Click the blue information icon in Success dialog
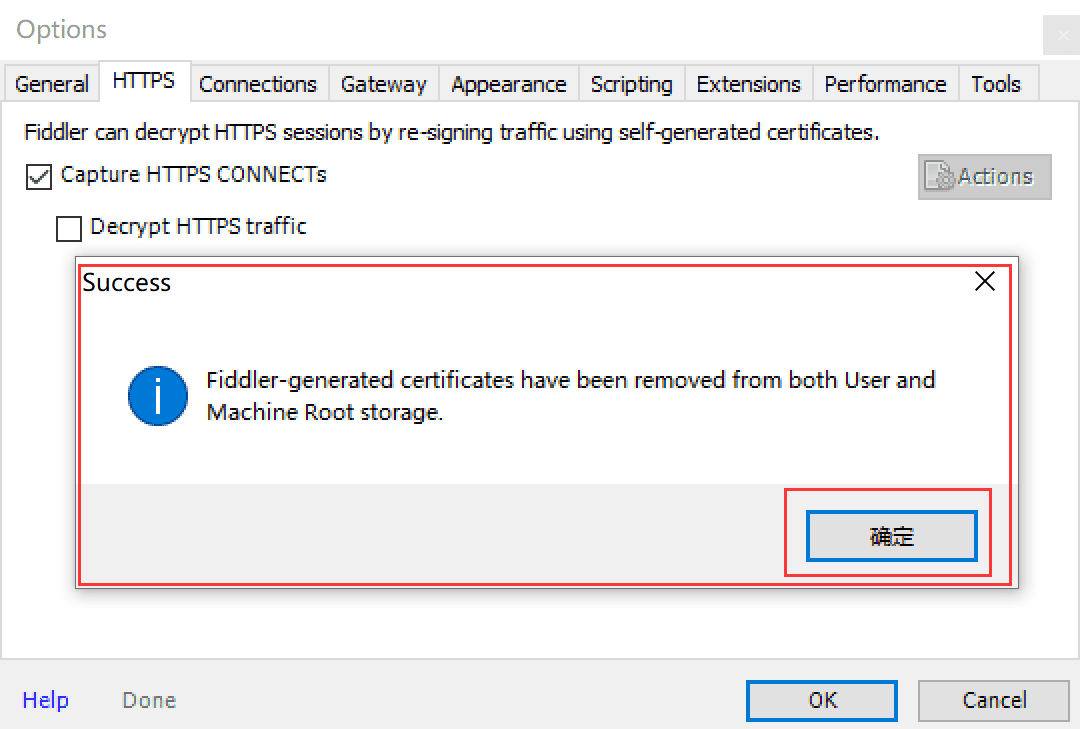The image size is (1080, 729). pyautogui.click(x=158, y=396)
